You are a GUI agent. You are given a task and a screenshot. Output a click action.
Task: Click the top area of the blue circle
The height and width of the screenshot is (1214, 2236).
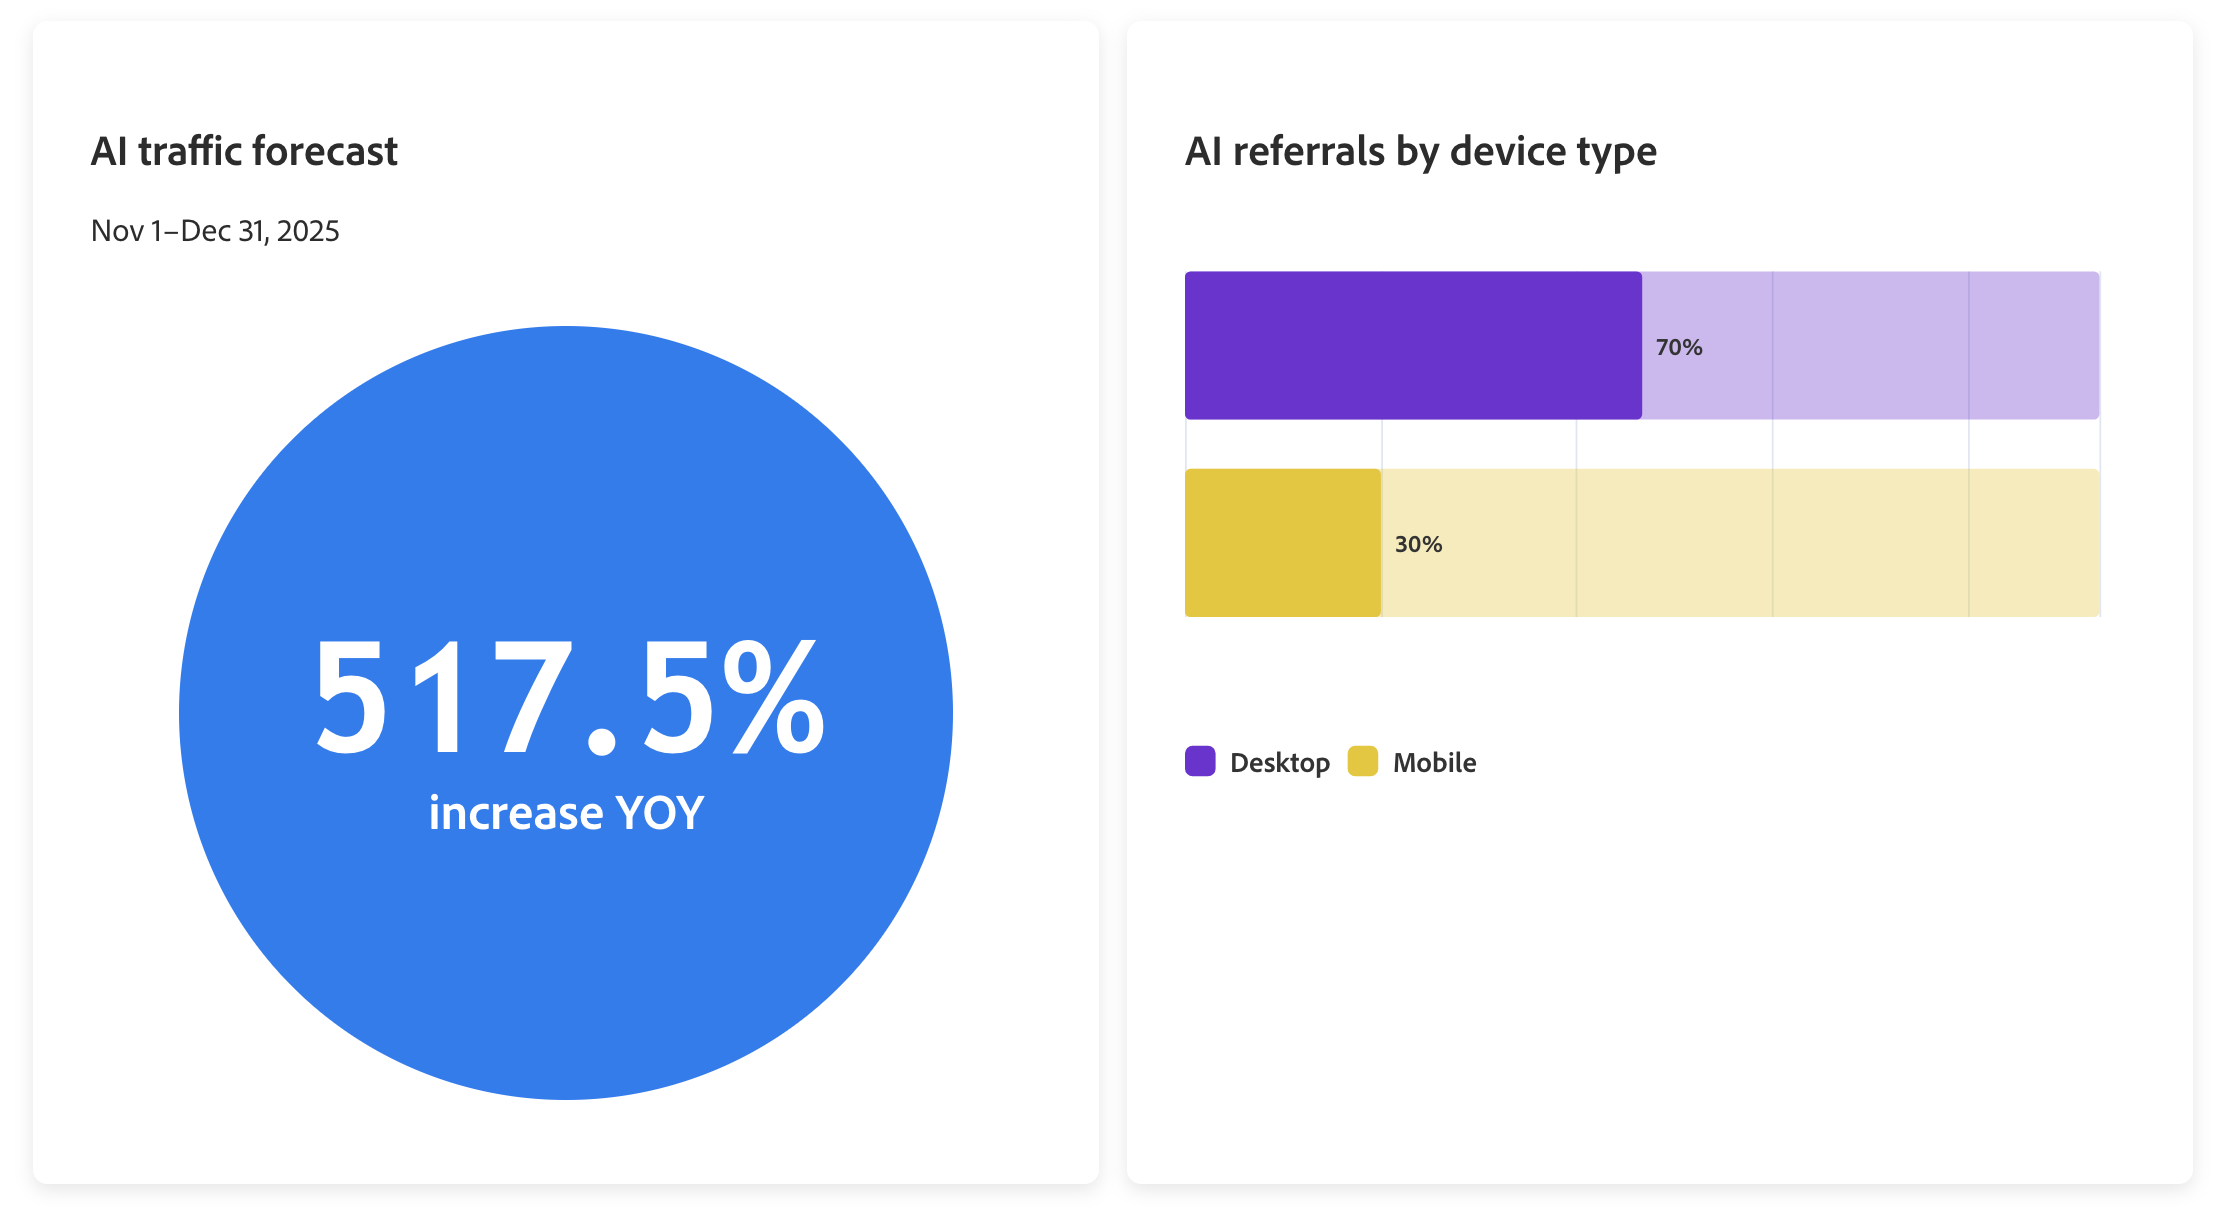point(566,420)
